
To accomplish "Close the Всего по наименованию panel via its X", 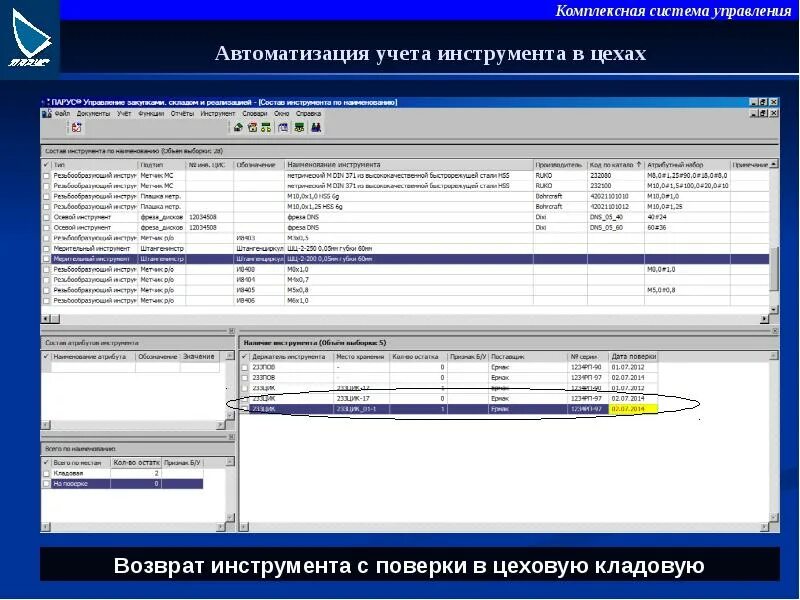I will point(231,437).
